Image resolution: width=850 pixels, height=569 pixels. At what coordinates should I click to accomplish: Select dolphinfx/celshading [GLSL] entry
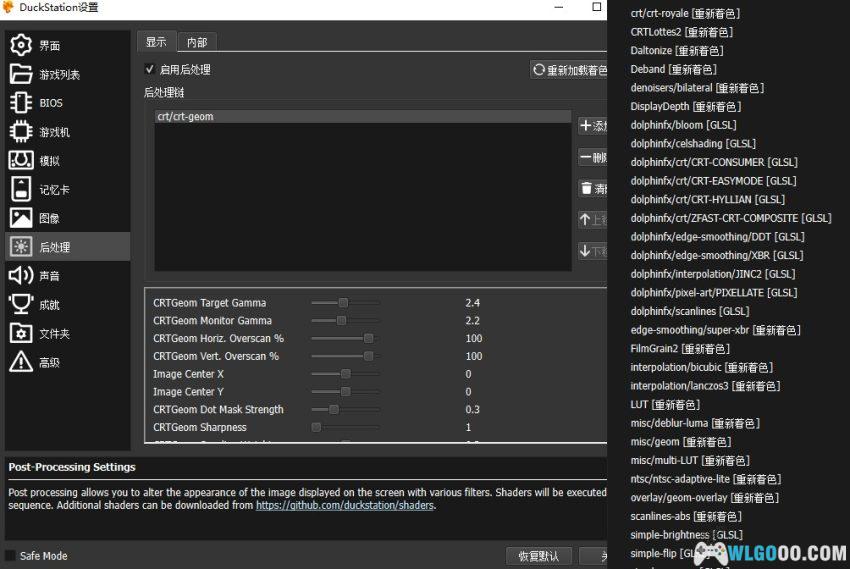(x=693, y=144)
